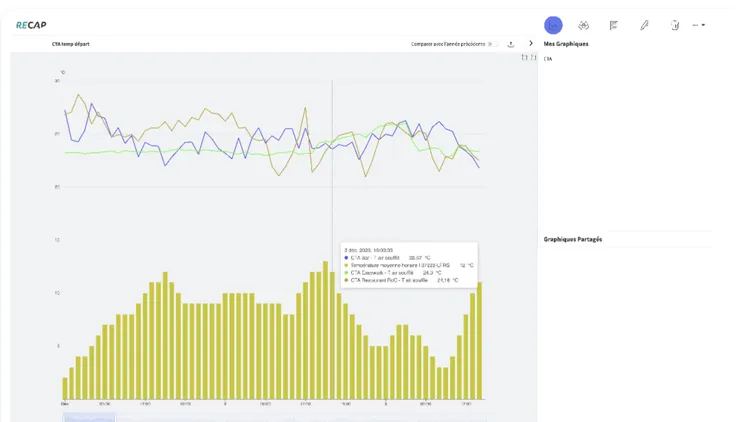Select the 'Graphiques Partagés' heading
The image size is (736, 422).
point(573,239)
